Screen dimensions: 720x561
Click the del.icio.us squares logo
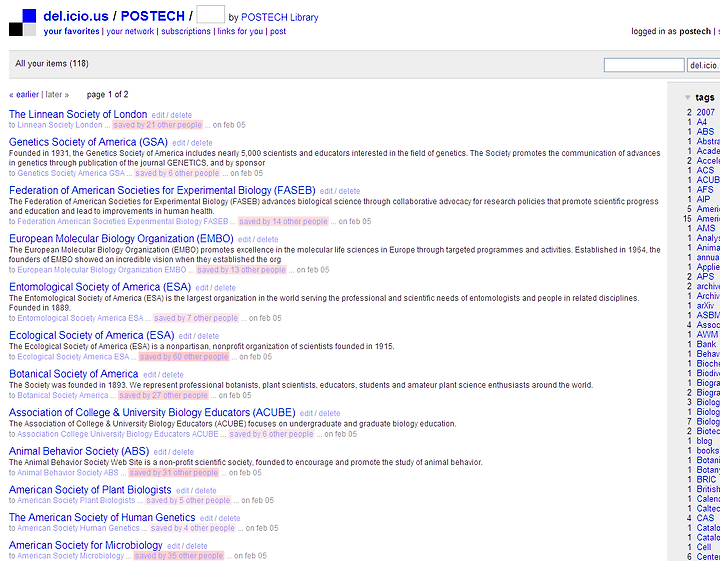click(x=22, y=22)
